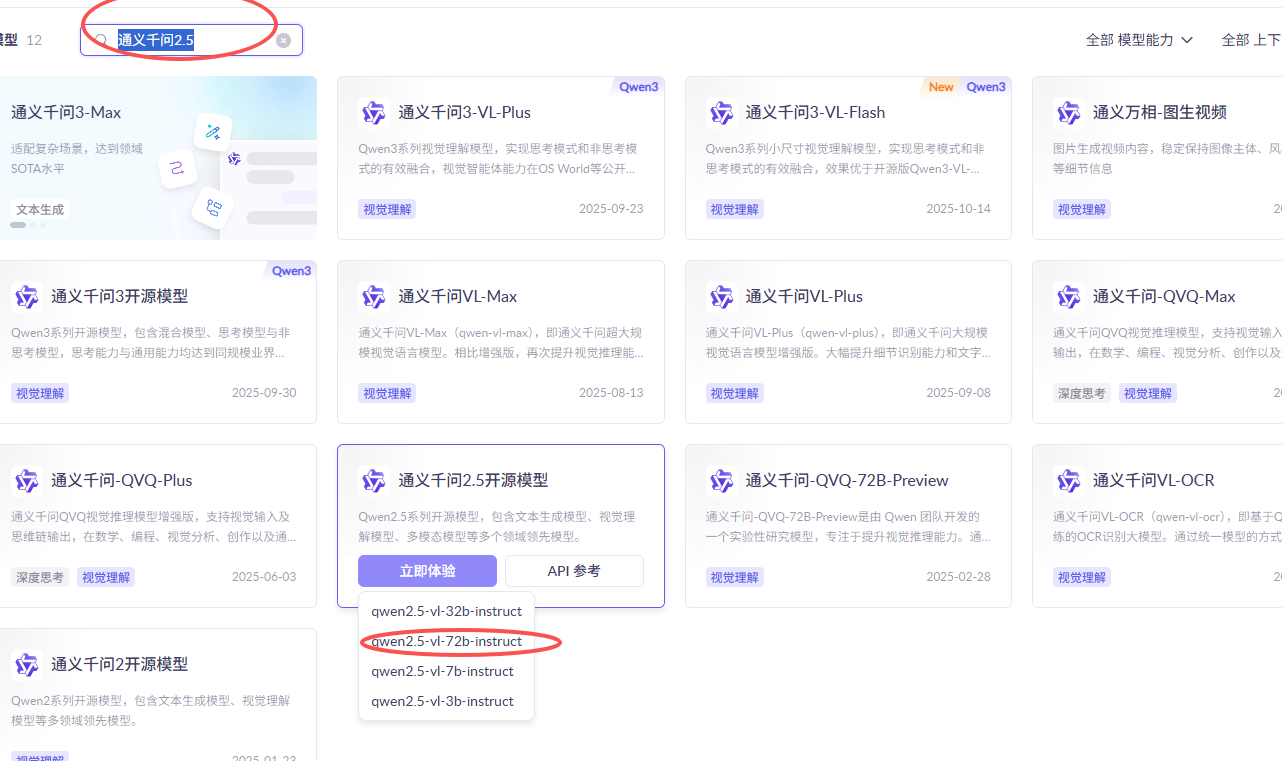Select qwen2.5-vl-32b-instruct from the dropdown list

tap(446, 611)
